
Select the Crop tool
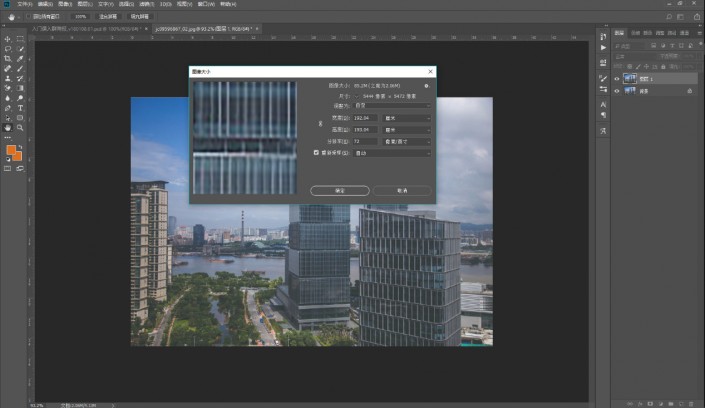[8, 59]
